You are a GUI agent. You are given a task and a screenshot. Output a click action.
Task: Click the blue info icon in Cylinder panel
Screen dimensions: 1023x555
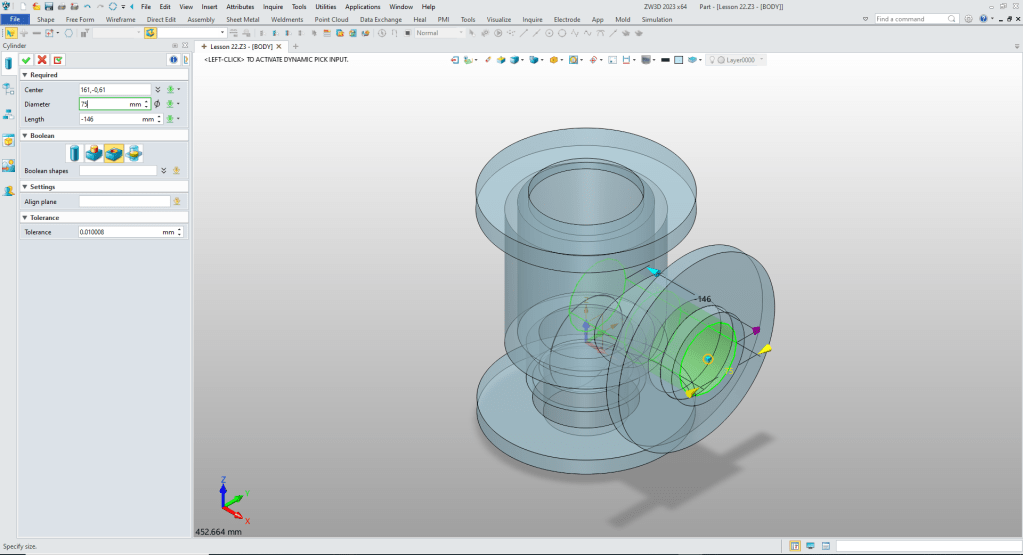tap(172, 60)
